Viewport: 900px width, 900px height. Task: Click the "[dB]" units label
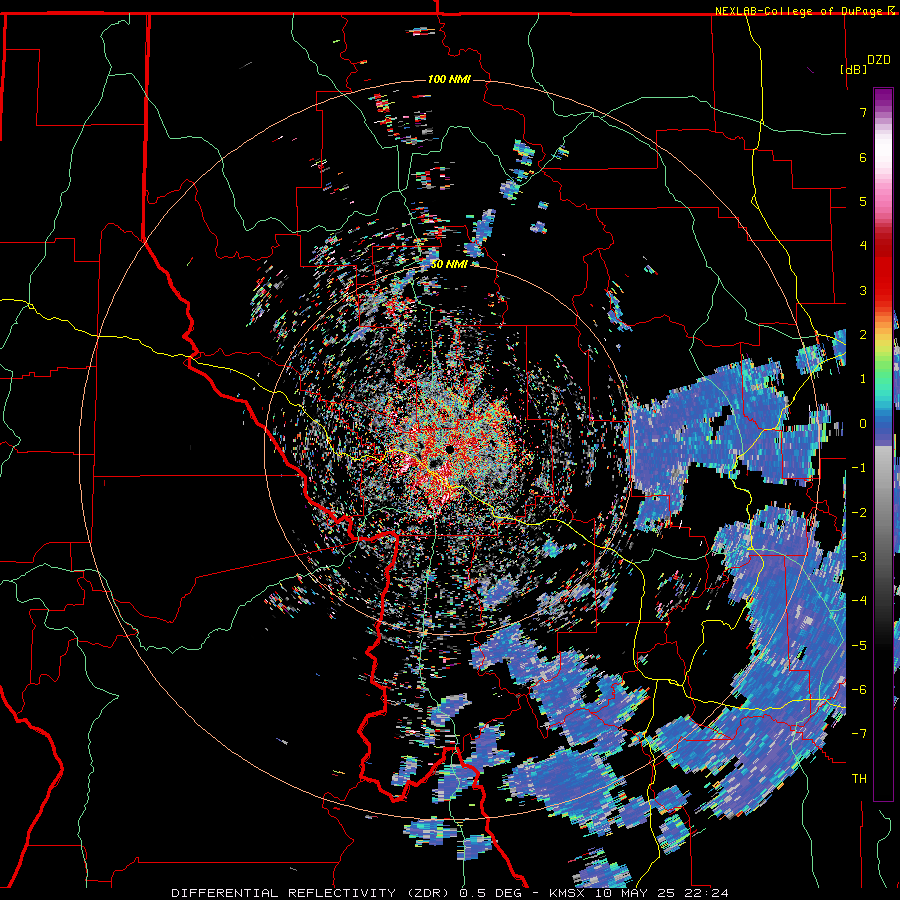[853, 69]
